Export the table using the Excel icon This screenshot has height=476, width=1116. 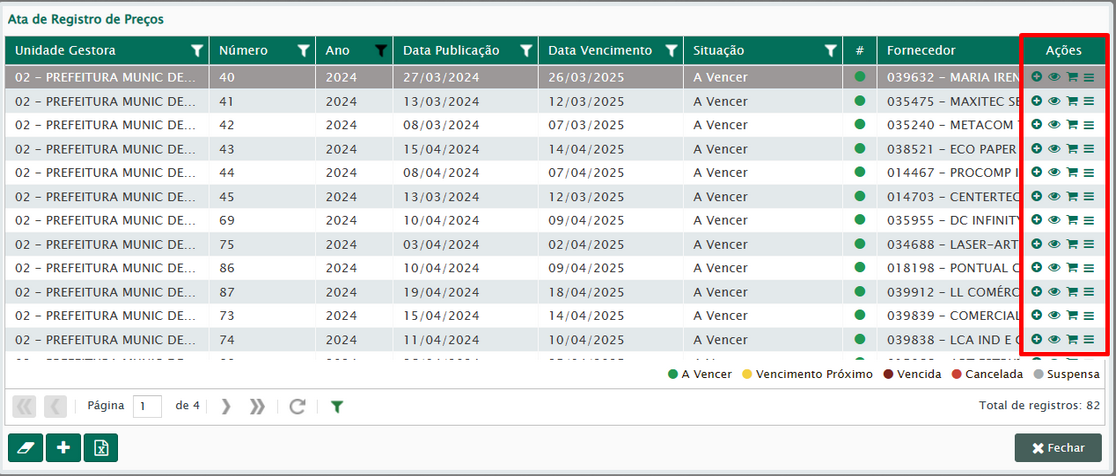(x=101, y=448)
